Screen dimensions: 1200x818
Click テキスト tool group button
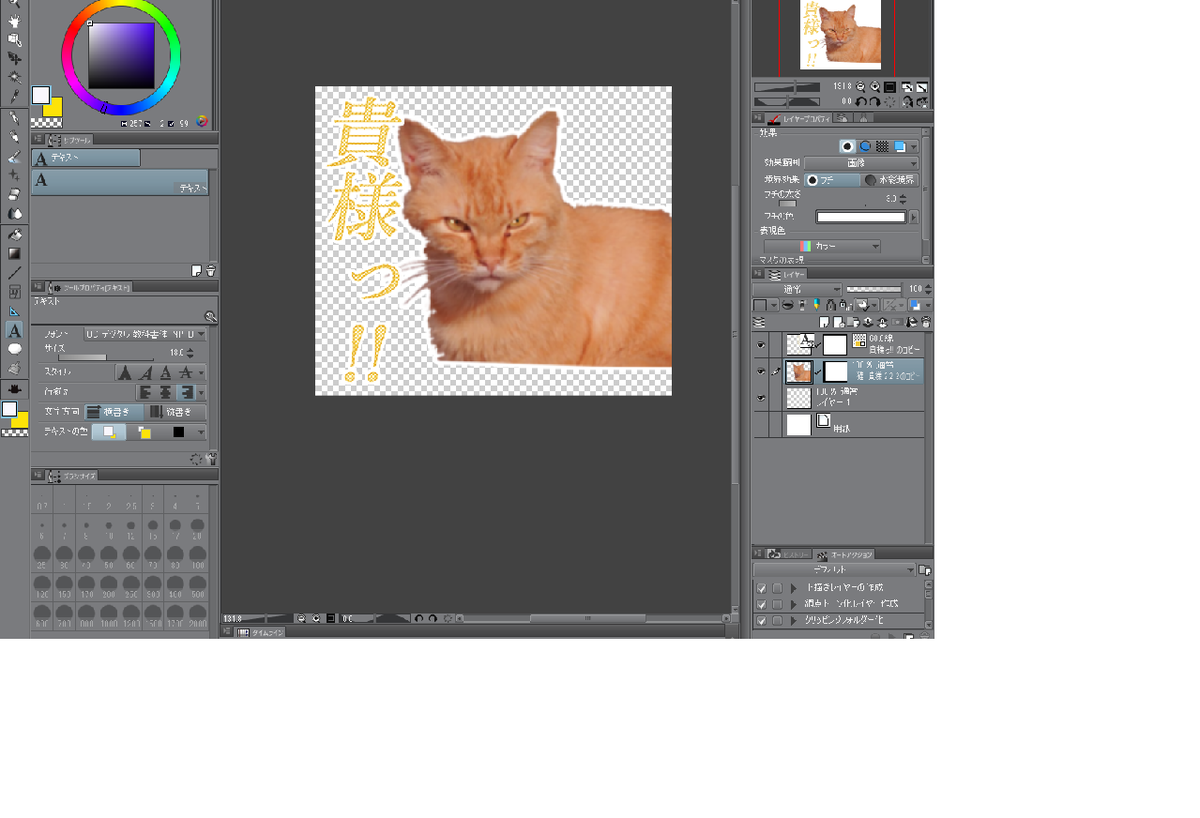click(86, 158)
